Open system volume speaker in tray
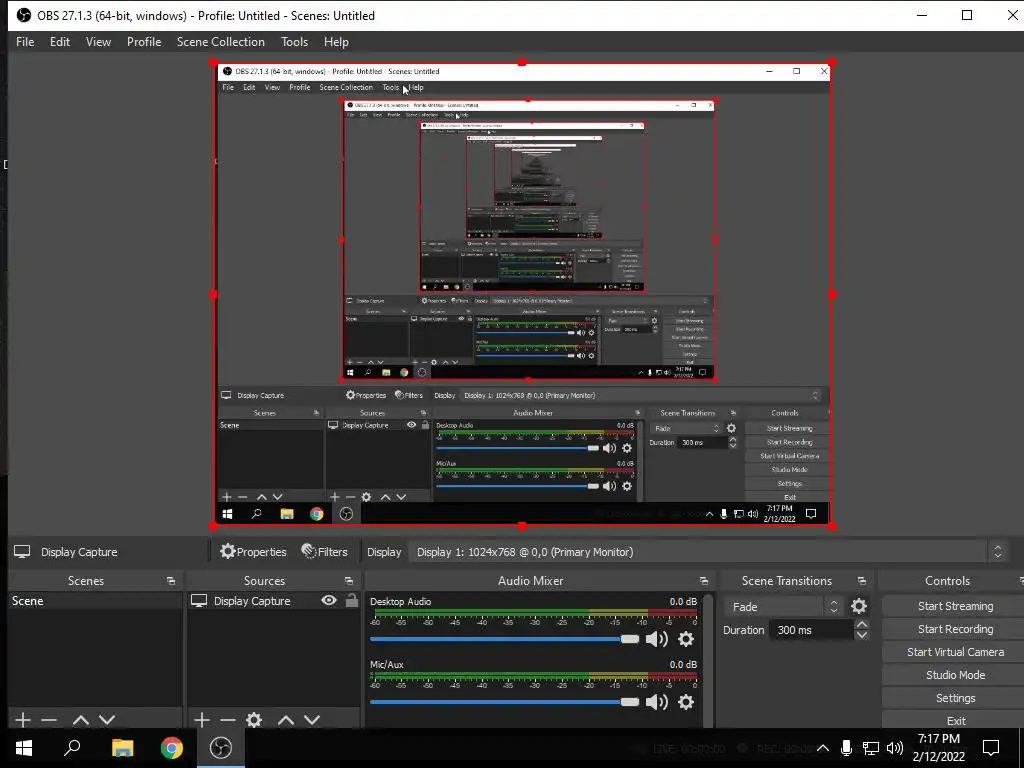This screenshot has width=1024, height=768. pyautogui.click(x=895, y=748)
